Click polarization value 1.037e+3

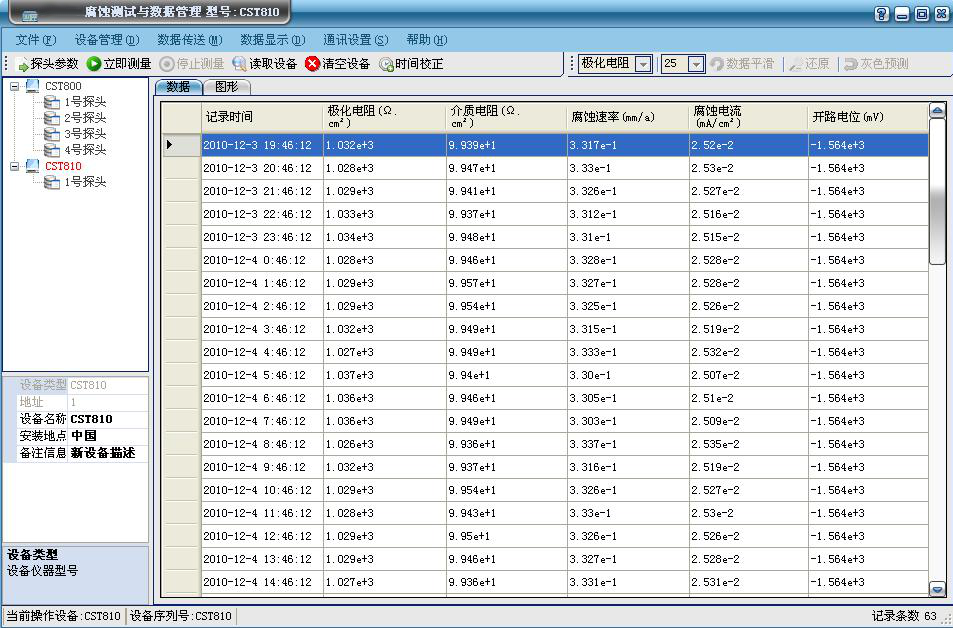pyautogui.click(x=384, y=375)
